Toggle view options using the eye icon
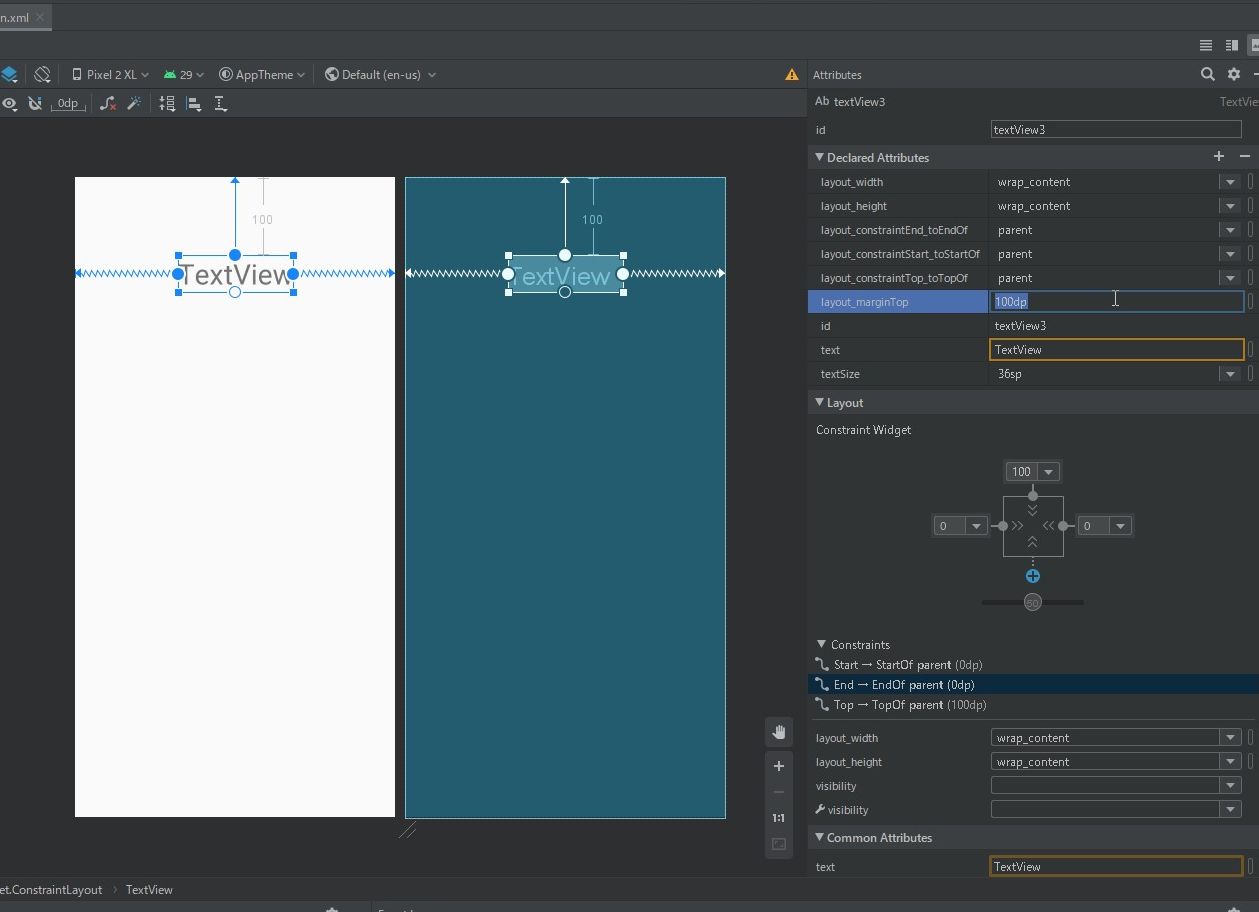 (10, 103)
